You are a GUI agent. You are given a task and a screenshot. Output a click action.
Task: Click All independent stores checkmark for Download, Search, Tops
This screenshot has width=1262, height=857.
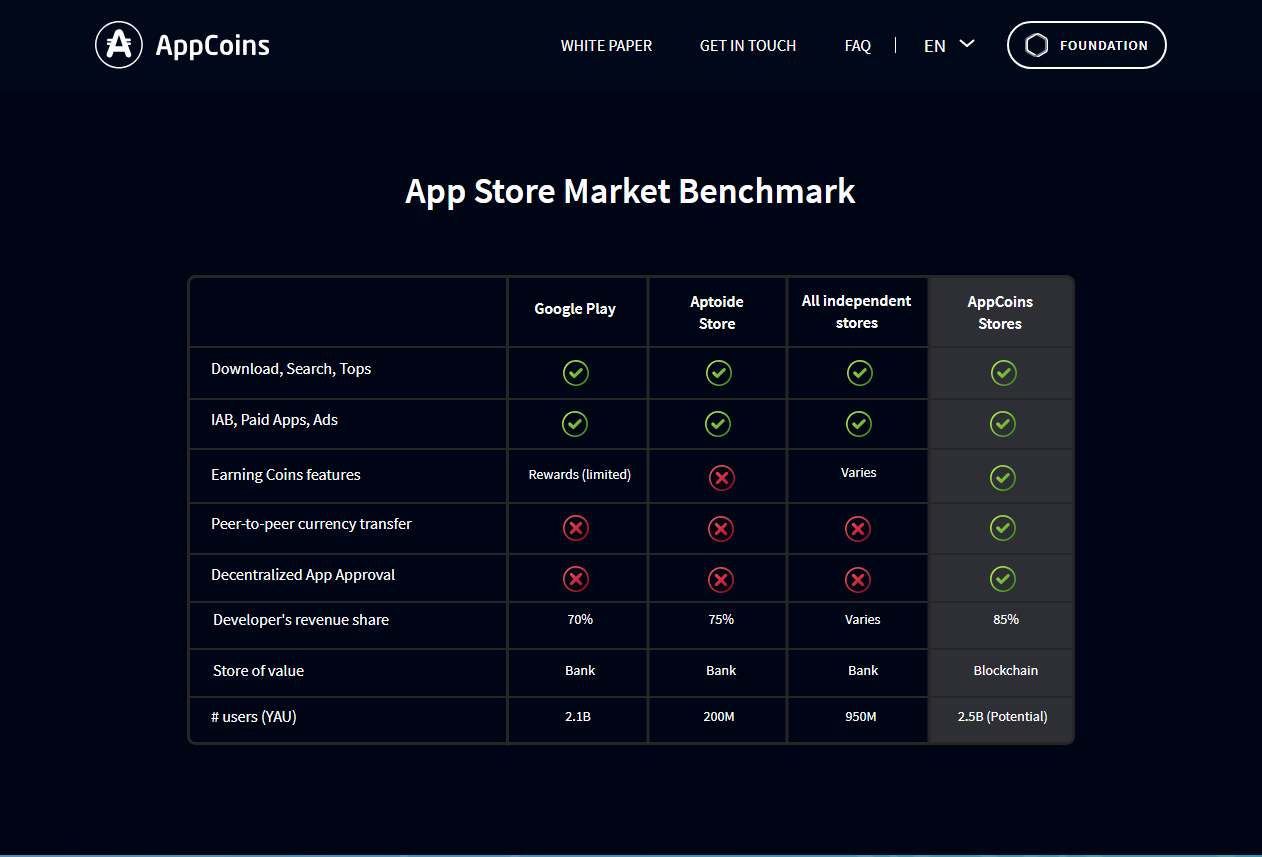pyautogui.click(x=859, y=373)
